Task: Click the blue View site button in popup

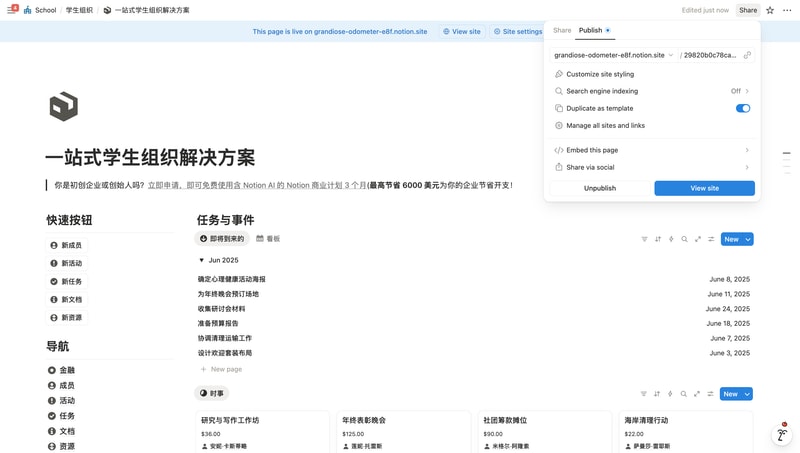Action: tap(705, 188)
